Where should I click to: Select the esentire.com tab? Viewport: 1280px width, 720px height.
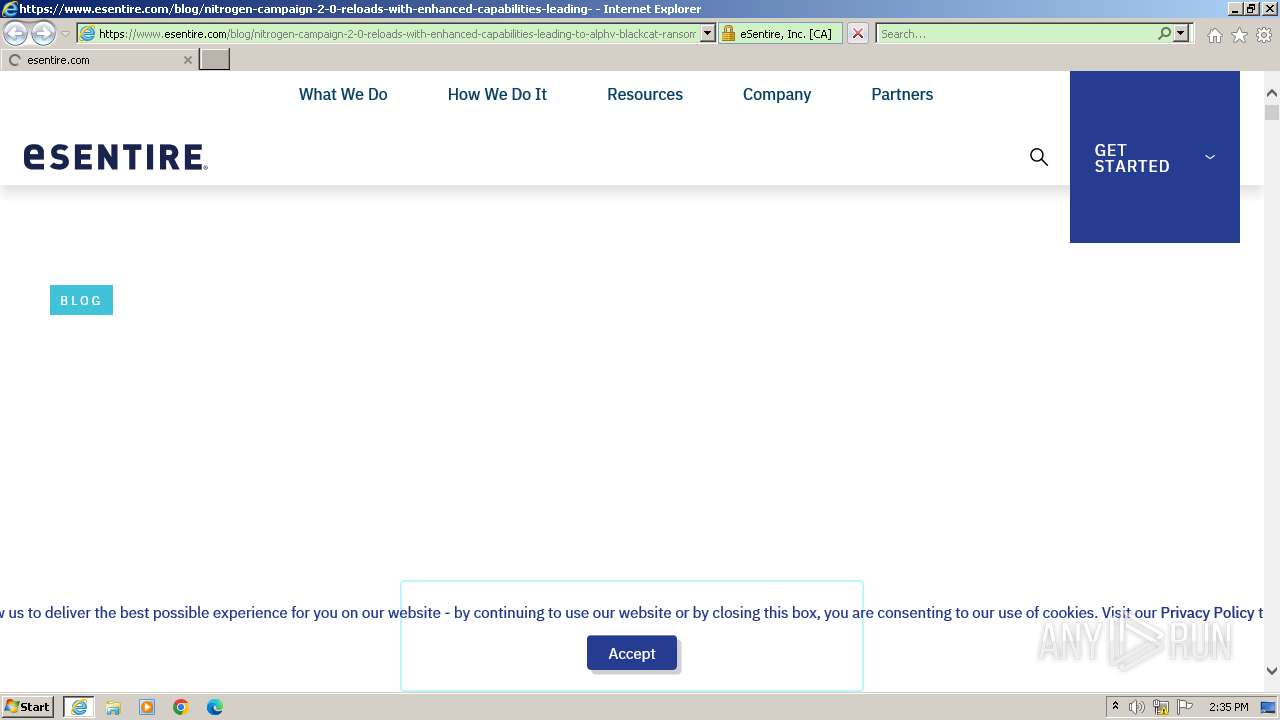pyautogui.click(x=100, y=60)
